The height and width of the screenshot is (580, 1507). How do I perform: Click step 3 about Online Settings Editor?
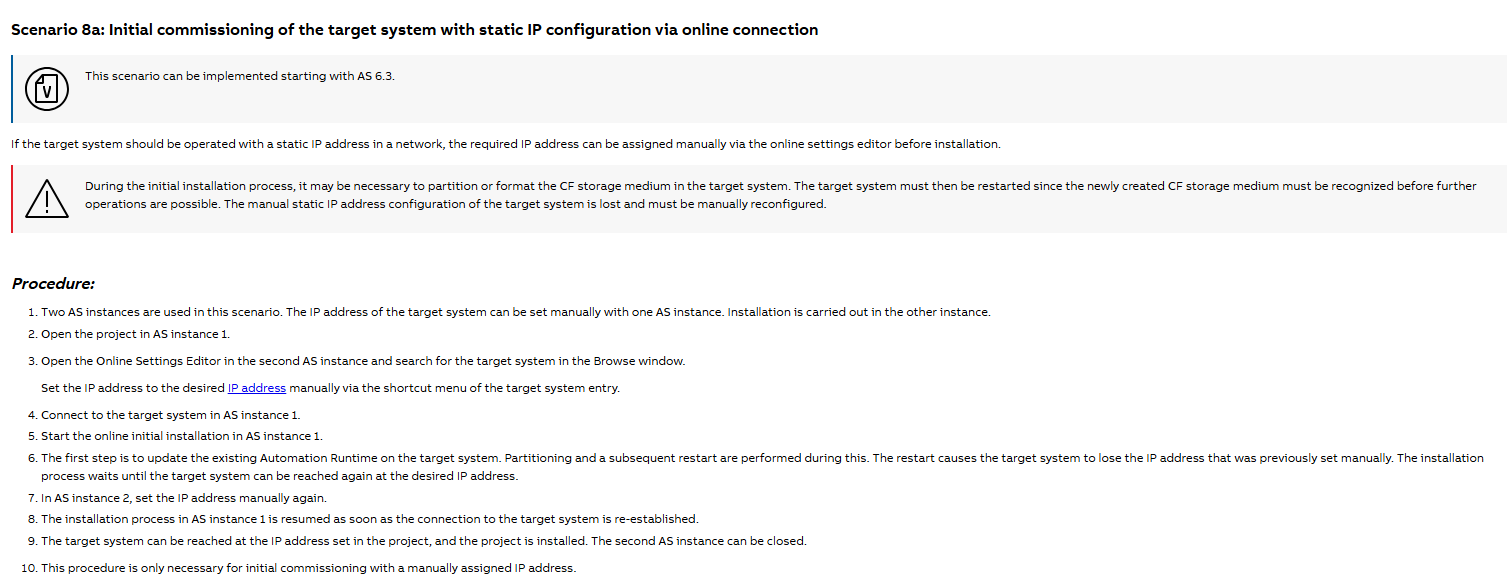[x=362, y=361]
